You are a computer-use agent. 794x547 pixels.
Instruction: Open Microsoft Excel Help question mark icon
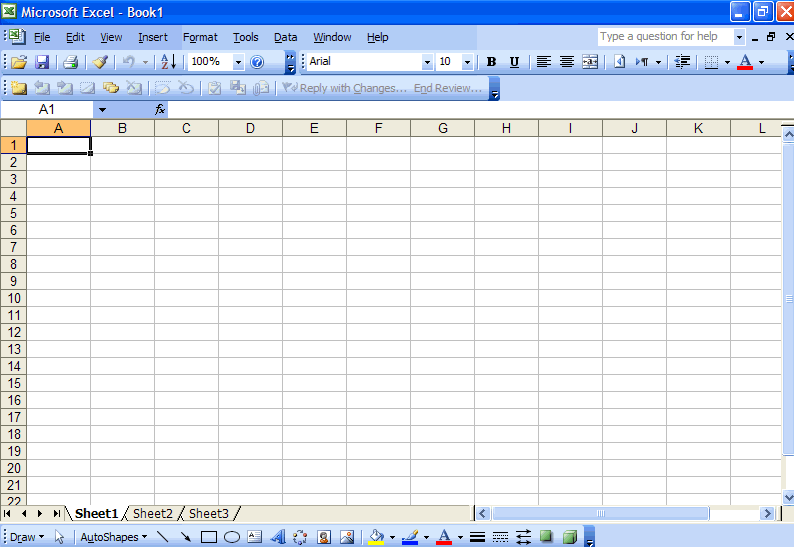[x=257, y=62]
